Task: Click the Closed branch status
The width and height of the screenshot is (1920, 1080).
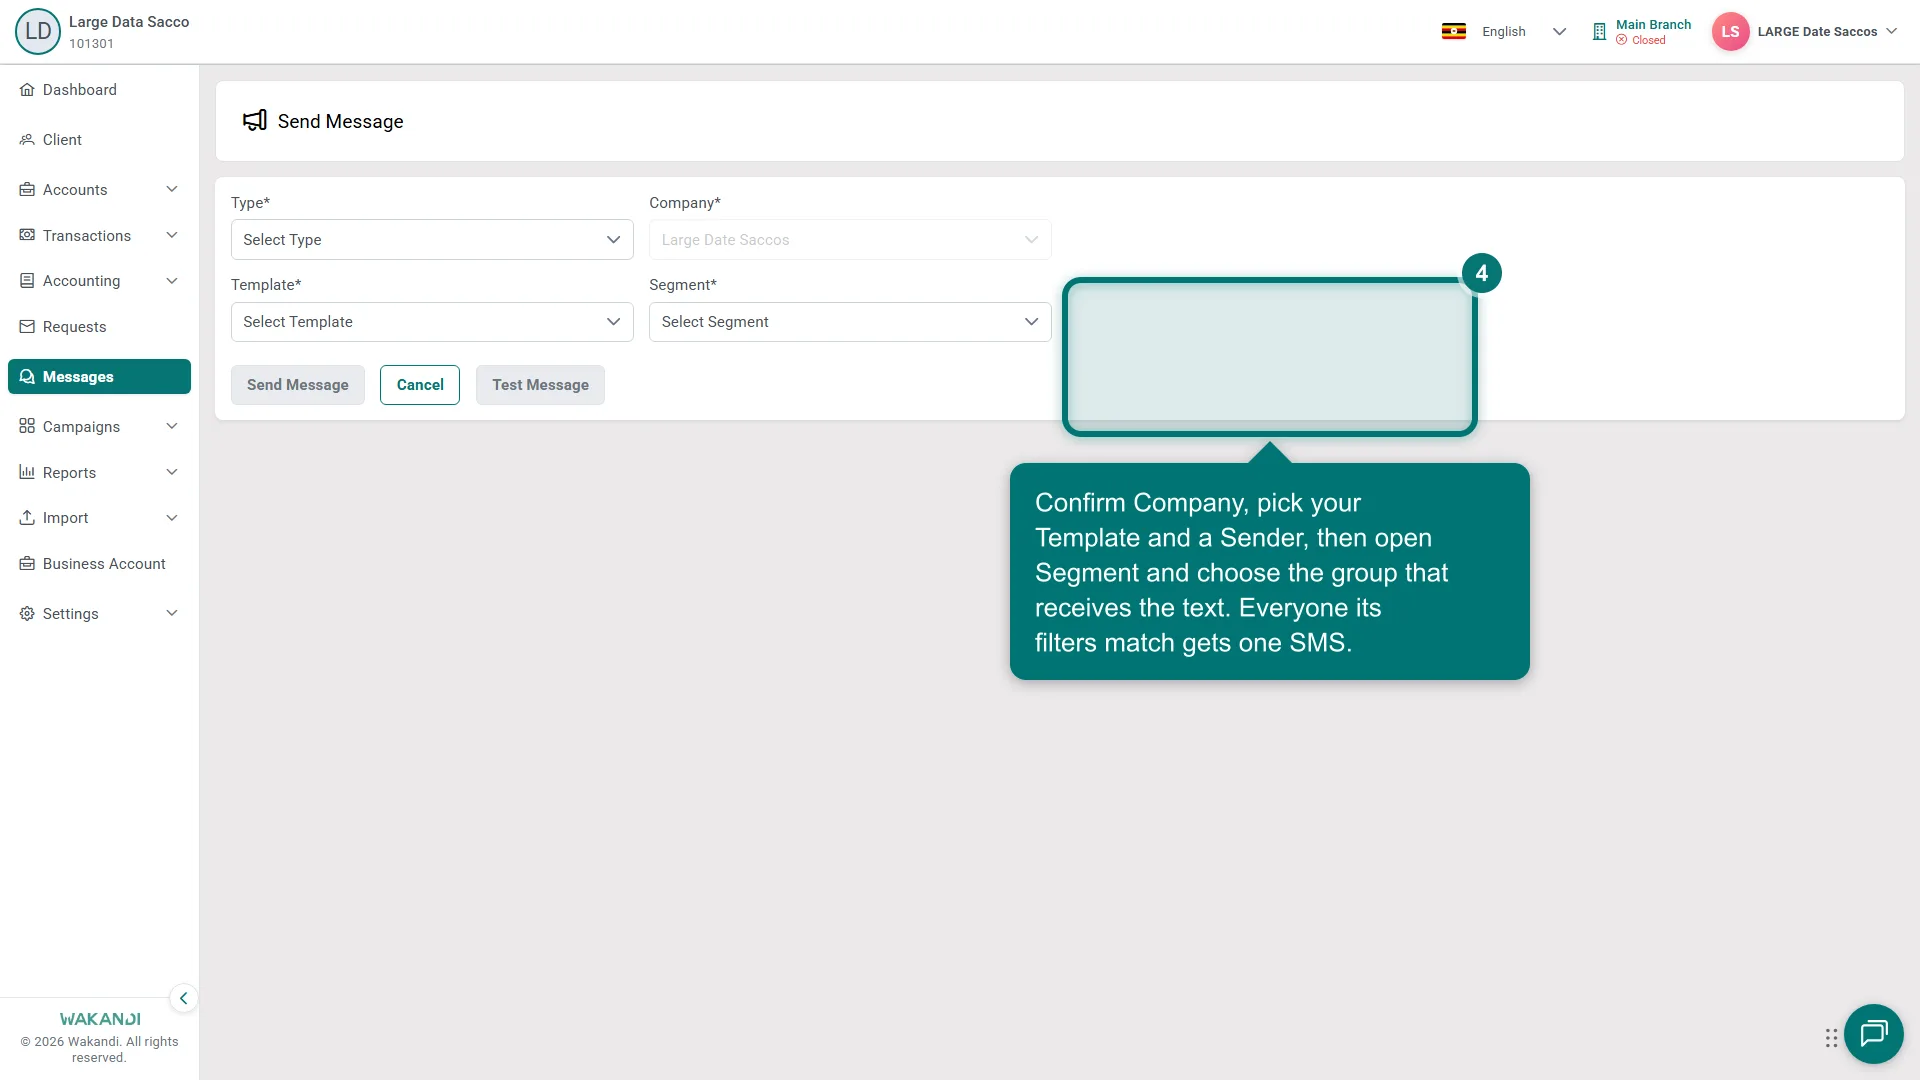Action: click(x=1641, y=41)
